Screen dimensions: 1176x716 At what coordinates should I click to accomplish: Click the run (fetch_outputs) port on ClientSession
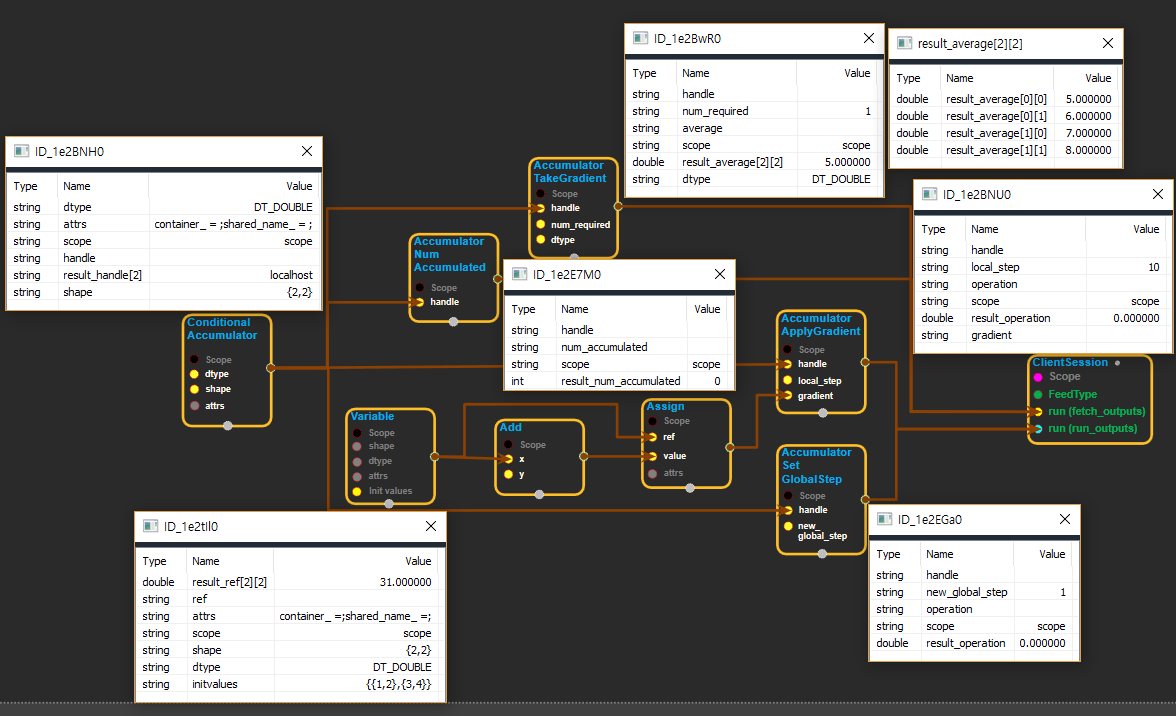(x=1038, y=411)
